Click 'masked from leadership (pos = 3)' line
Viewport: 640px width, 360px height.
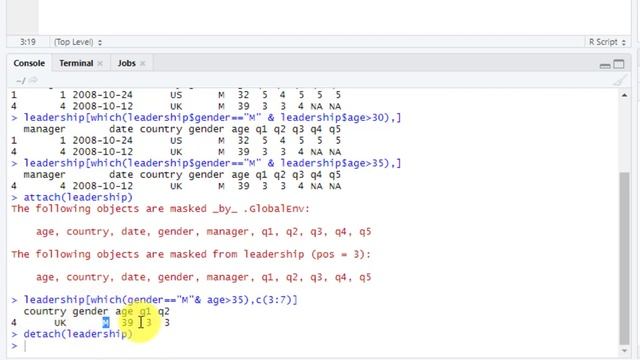(x=191, y=254)
